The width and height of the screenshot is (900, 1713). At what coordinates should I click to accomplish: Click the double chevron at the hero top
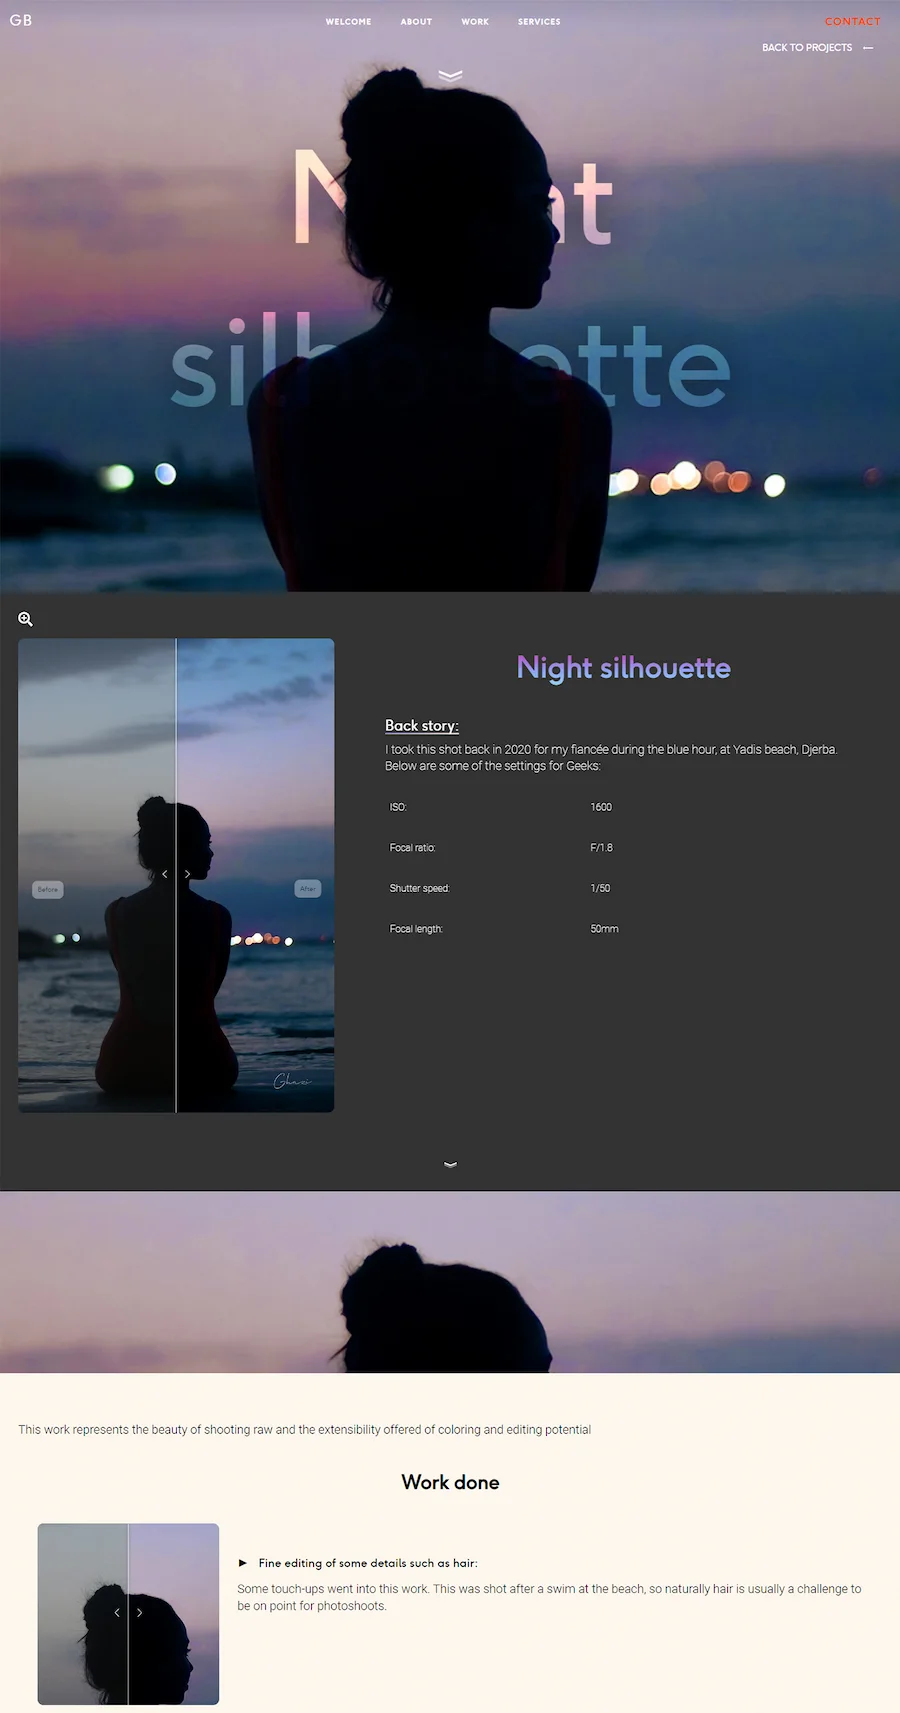(x=450, y=75)
